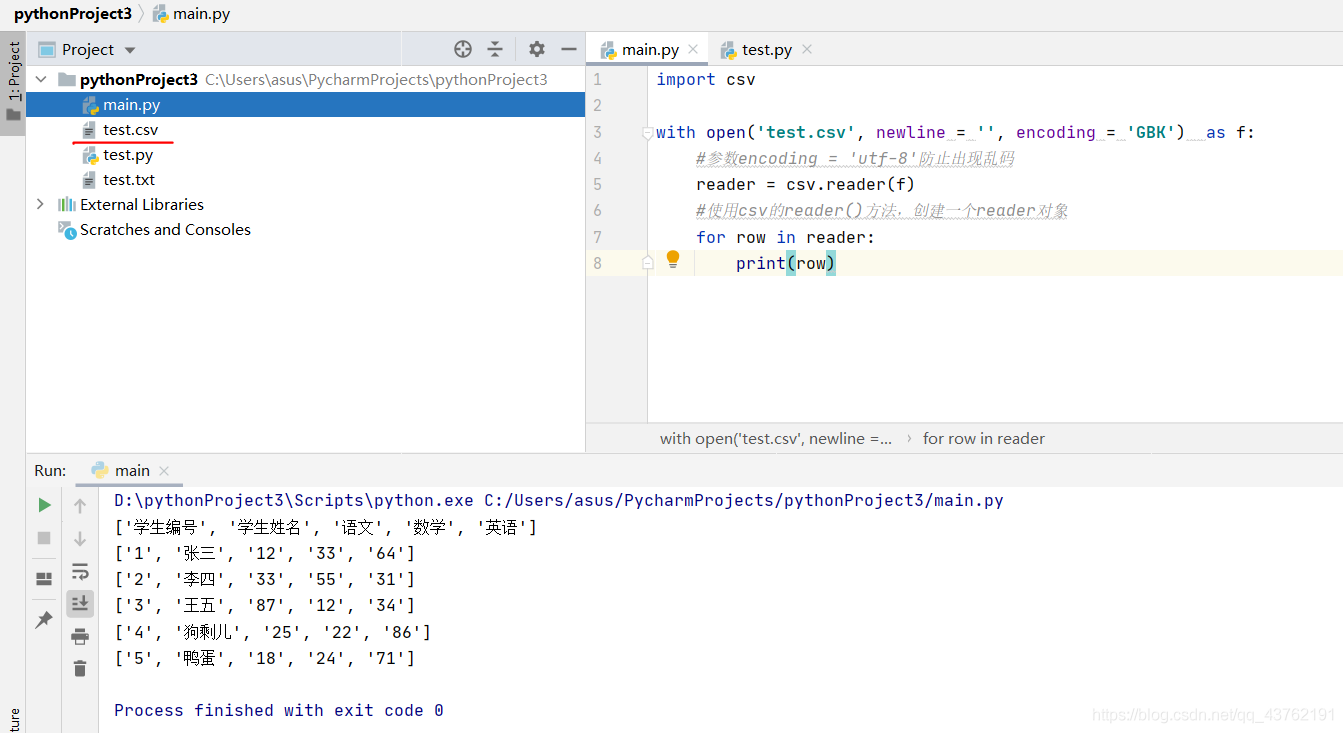Screen dimensions: 1343x733
Task: Hide the Project panel with minus icon
Action: coord(569,49)
